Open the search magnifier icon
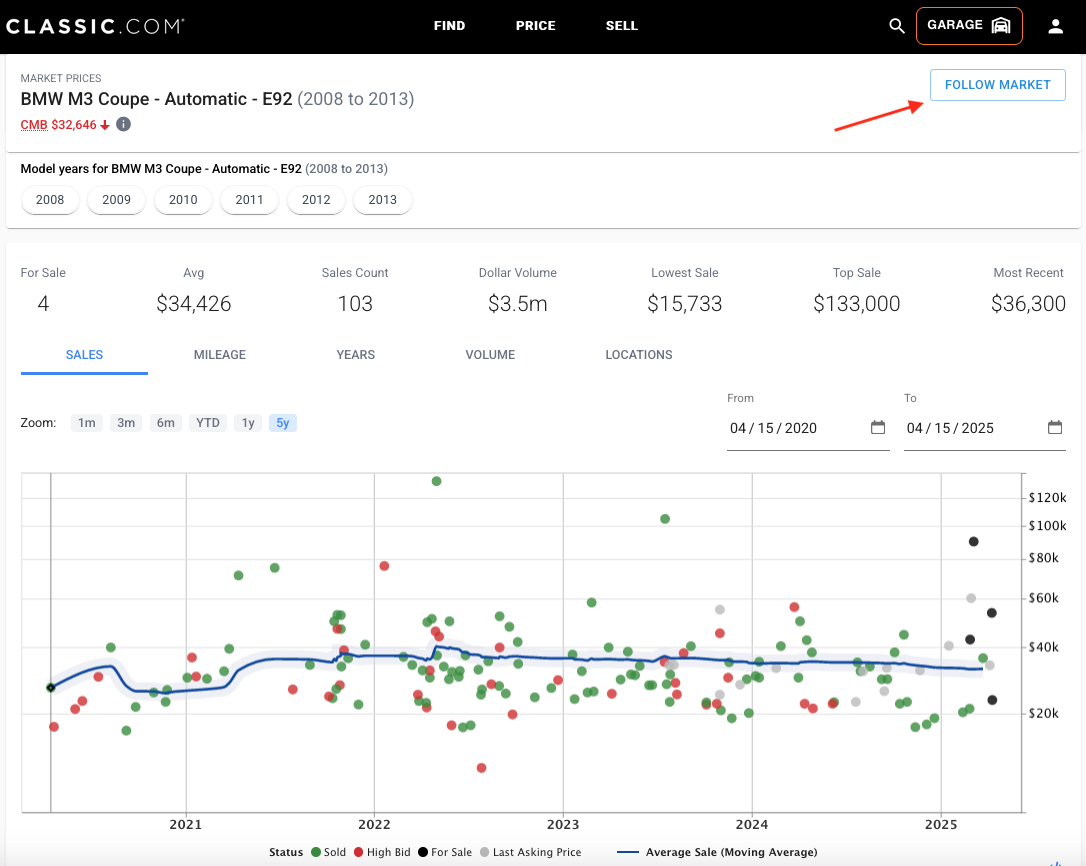Viewport: 1086px width, 866px height. [896, 26]
